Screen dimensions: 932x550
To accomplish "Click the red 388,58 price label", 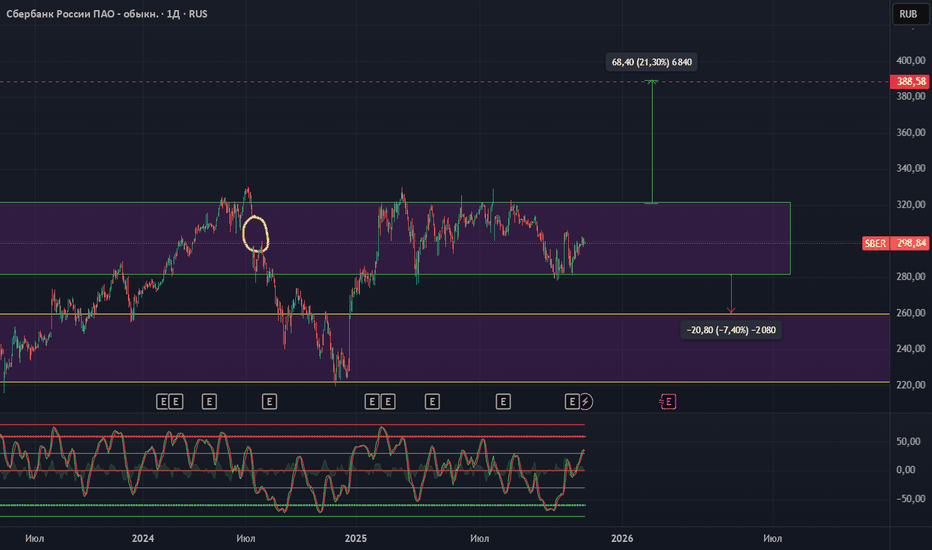I will pyautogui.click(x=908, y=82).
